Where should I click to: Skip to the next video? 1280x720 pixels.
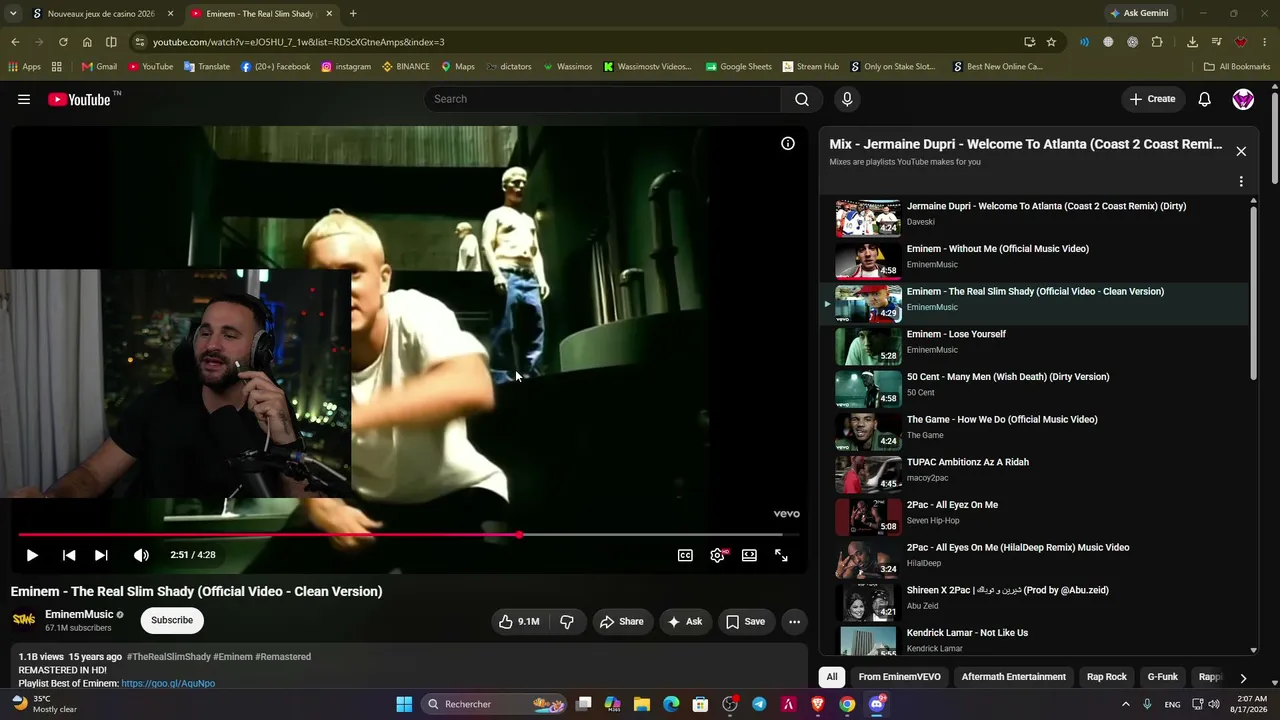point(101,555)
